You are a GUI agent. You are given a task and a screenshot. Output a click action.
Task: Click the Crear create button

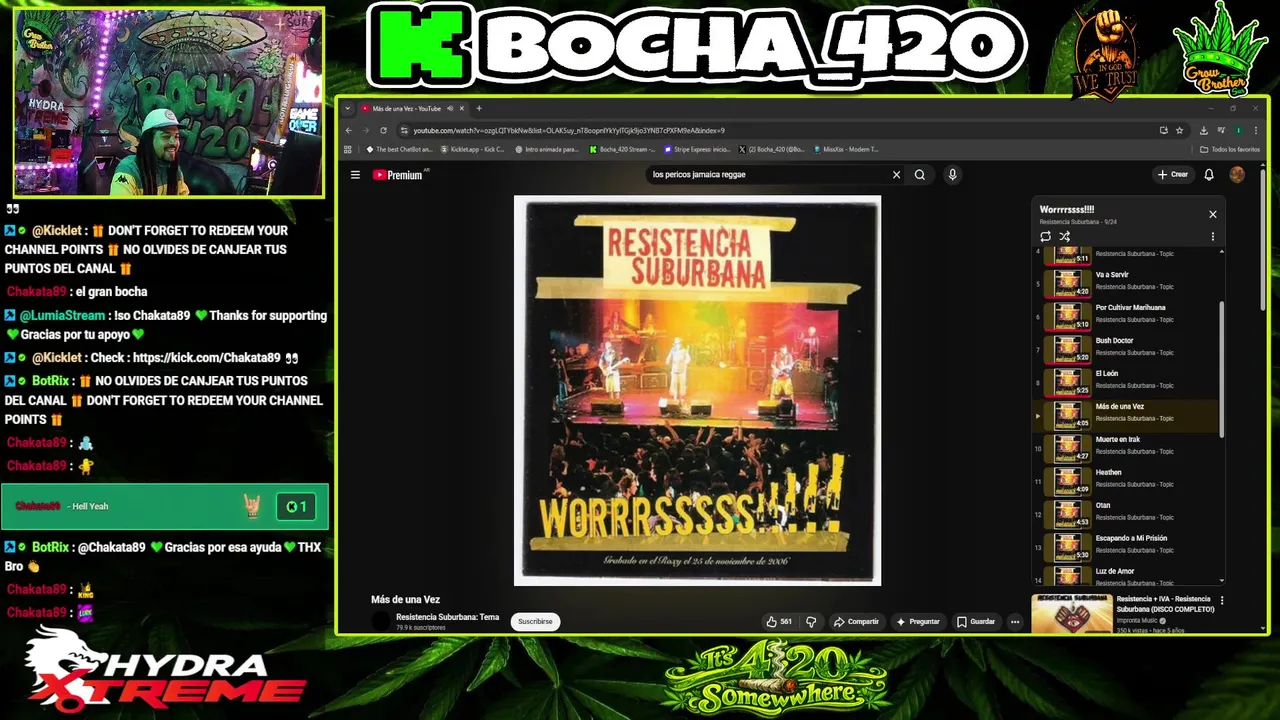1173,175
